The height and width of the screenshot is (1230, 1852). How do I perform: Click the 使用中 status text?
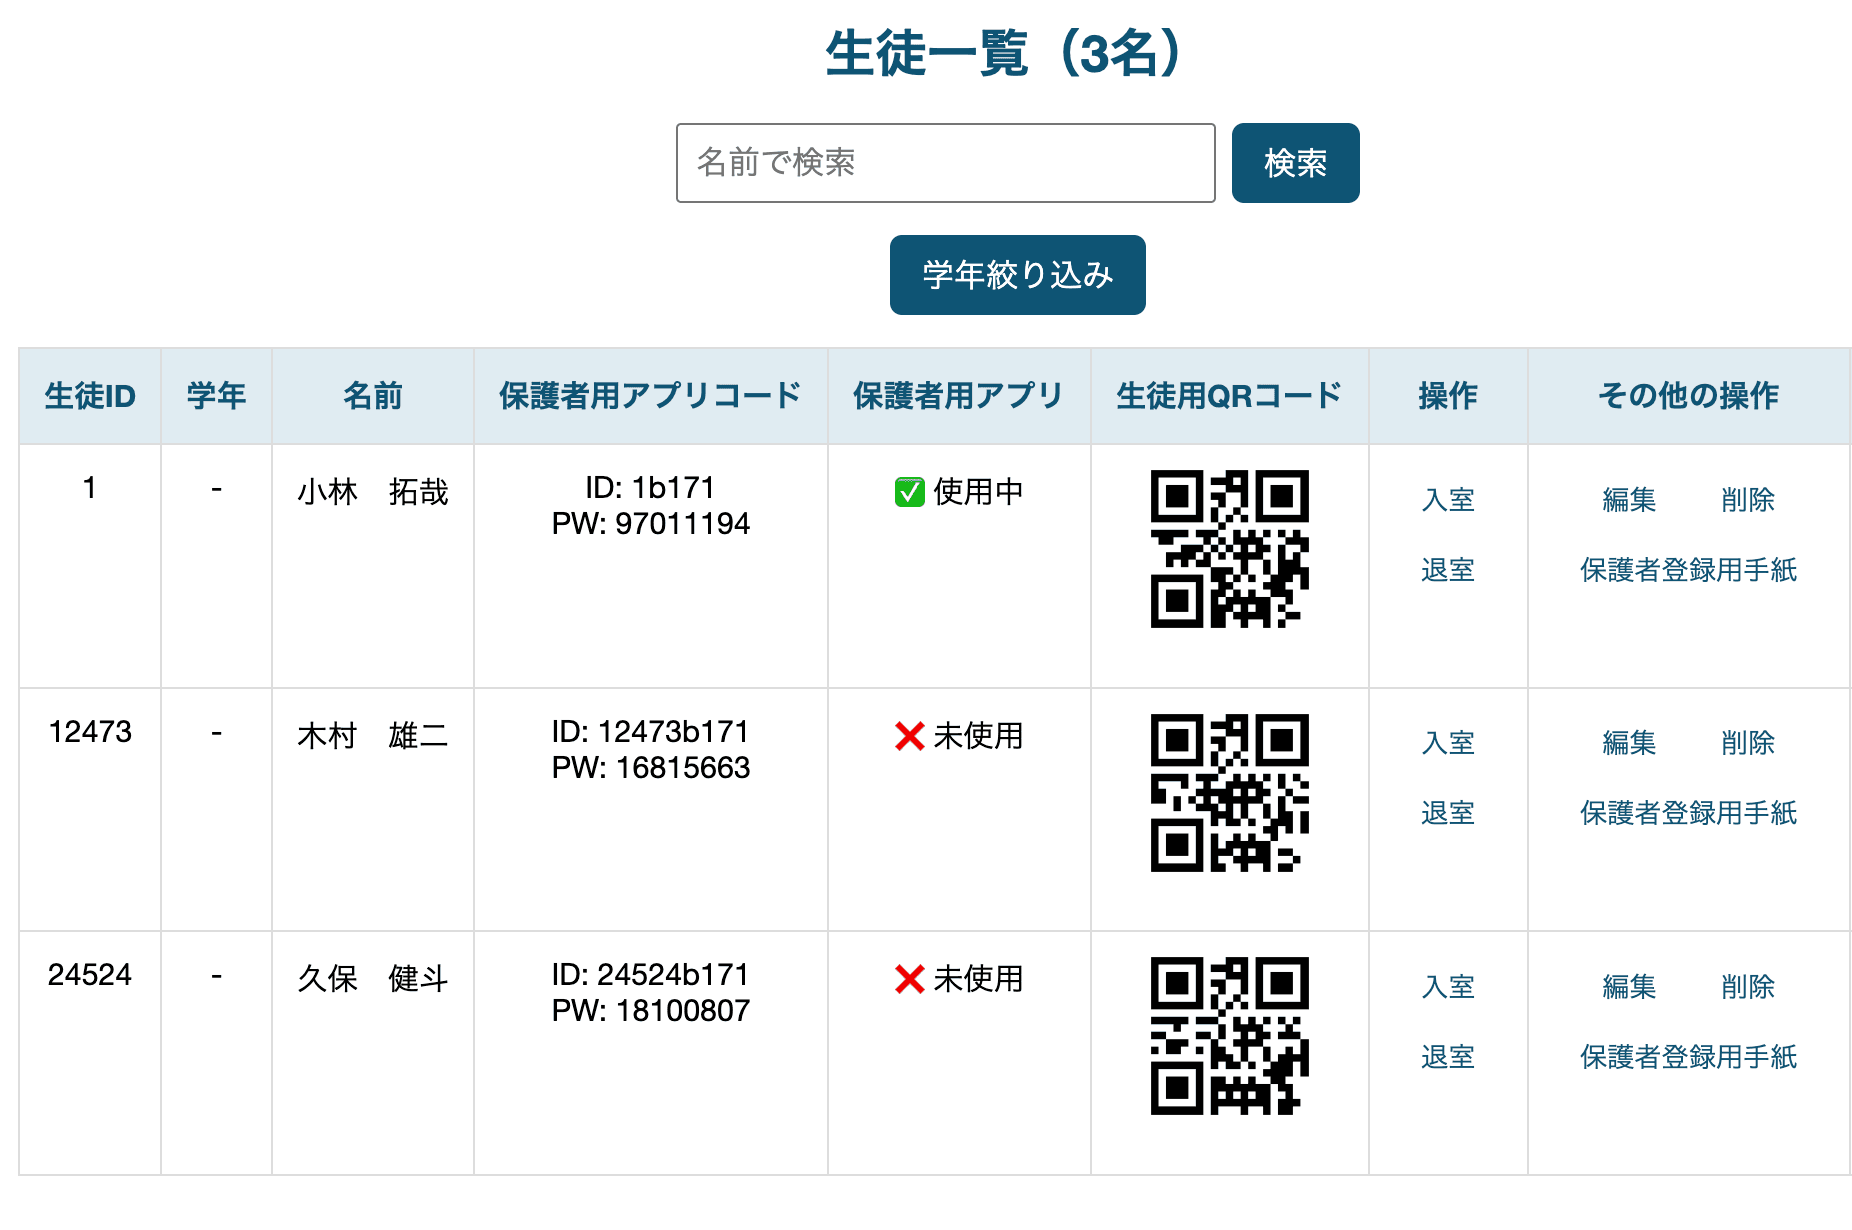click(x=978, y=492)
